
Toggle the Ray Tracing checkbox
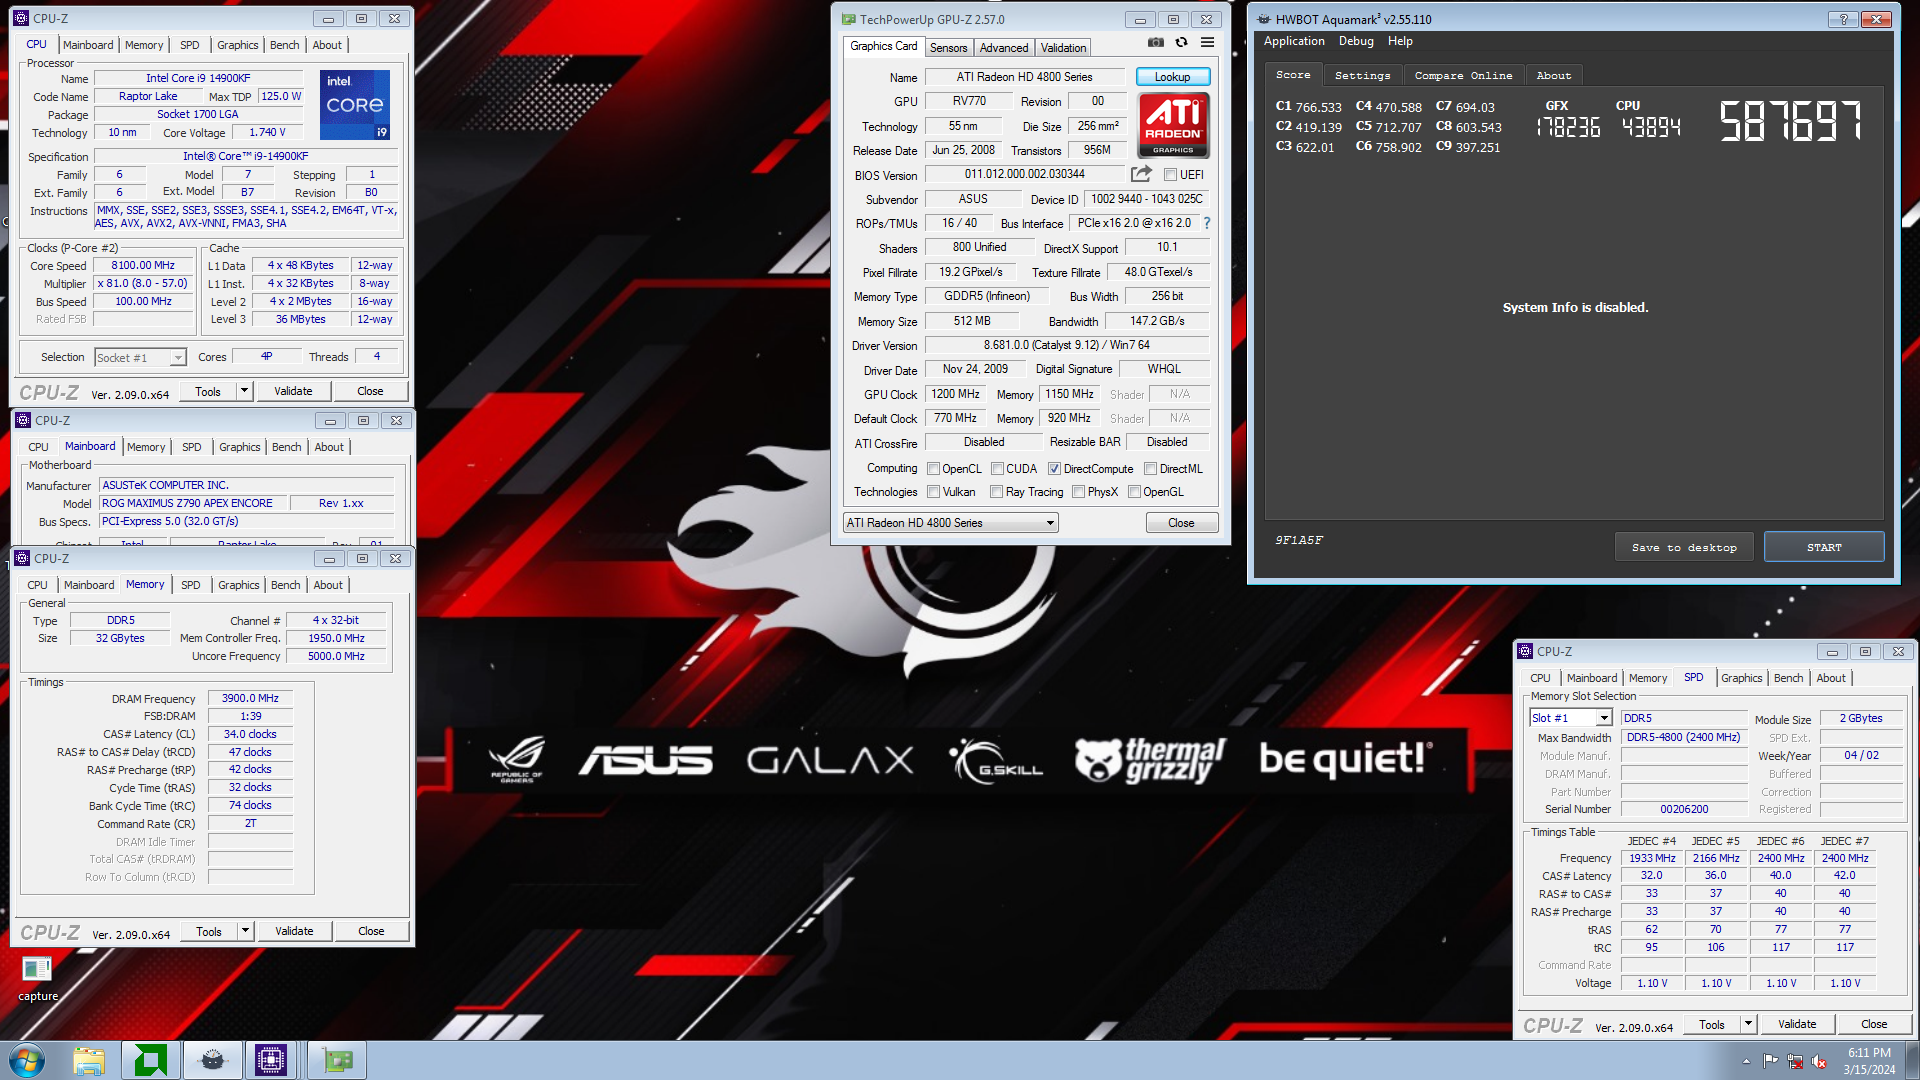tap(996, 492)
